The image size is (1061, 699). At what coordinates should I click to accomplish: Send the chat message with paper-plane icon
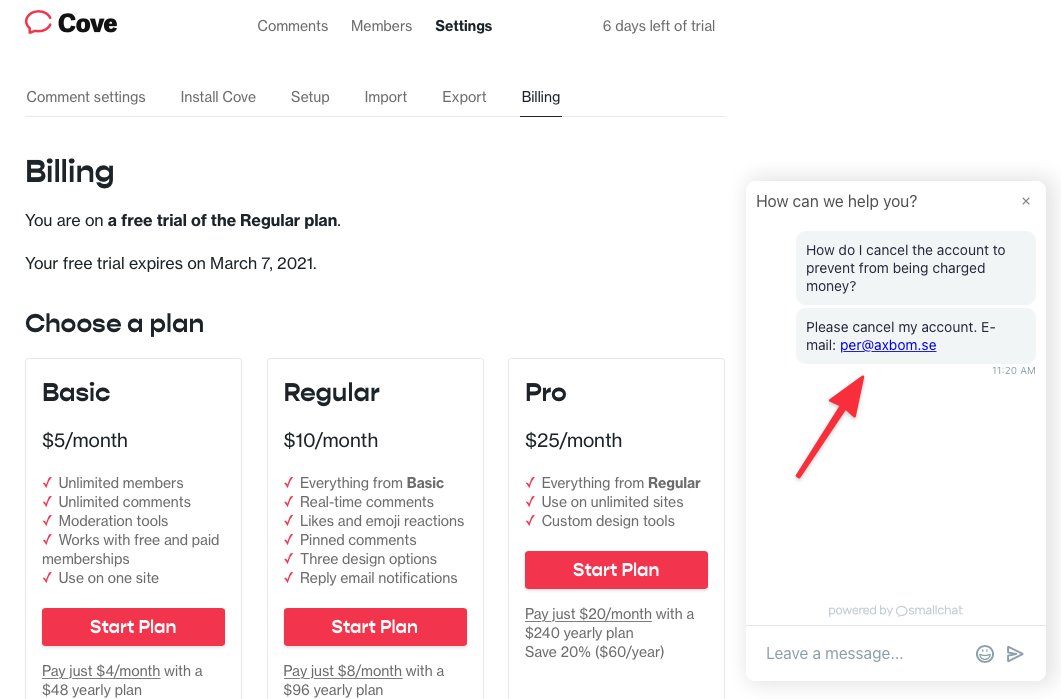tap(1015, 654)
